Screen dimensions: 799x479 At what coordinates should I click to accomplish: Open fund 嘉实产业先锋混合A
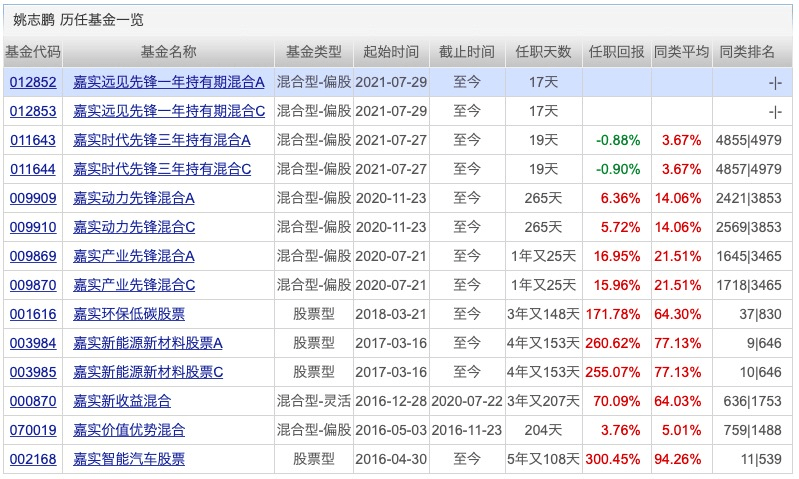[x=134, y=256]
